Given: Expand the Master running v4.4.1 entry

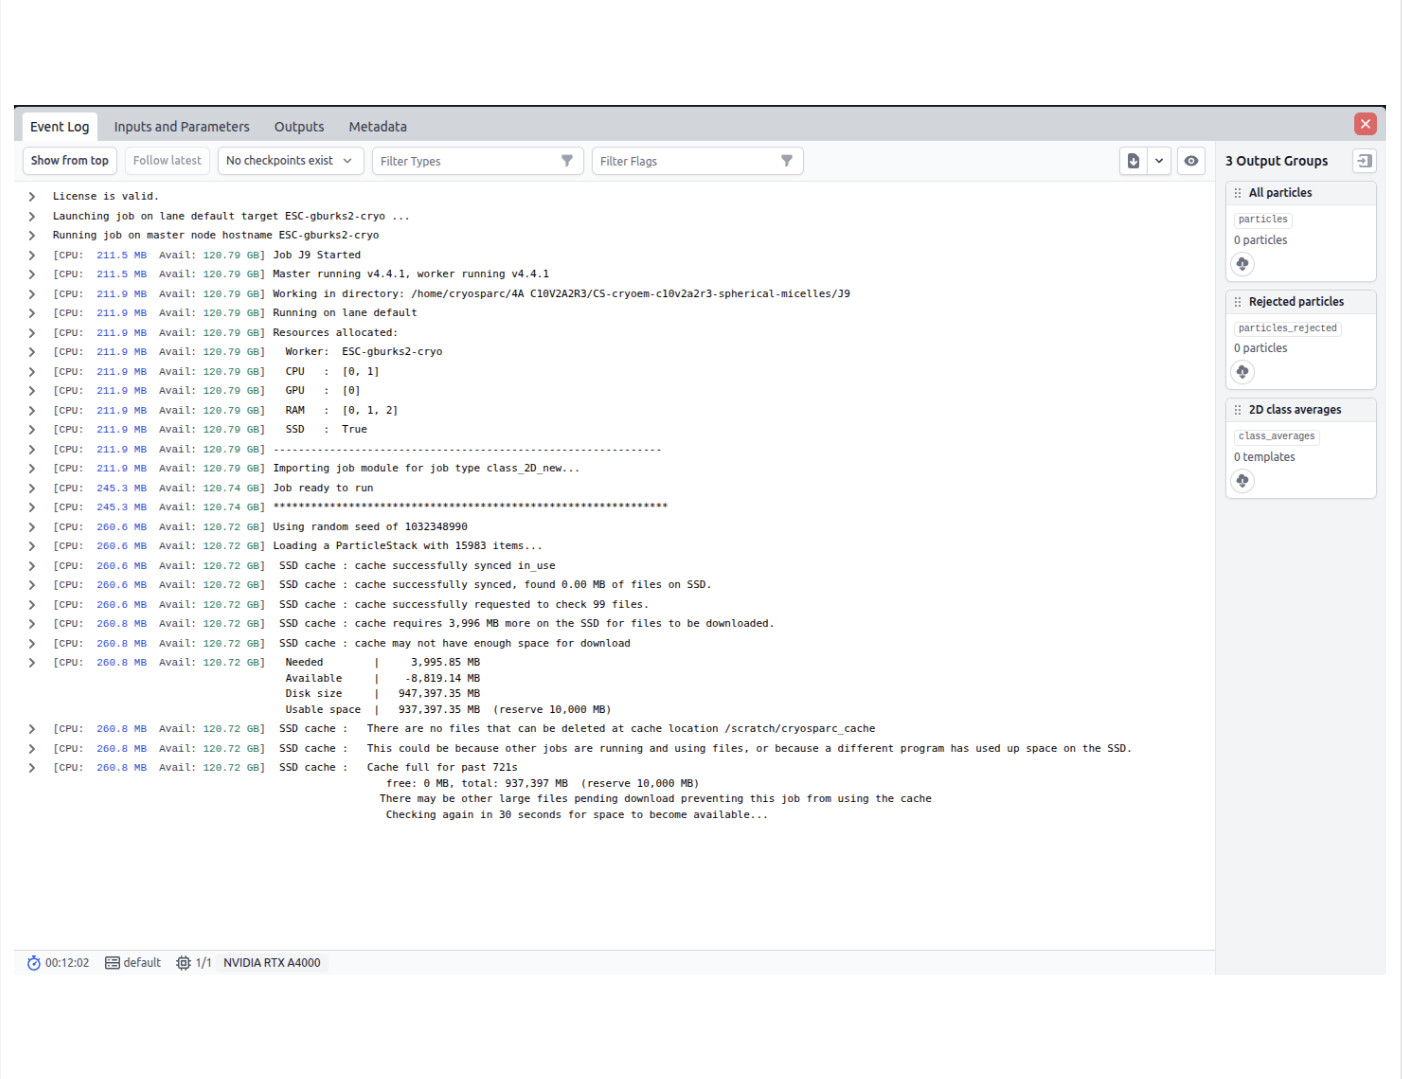Looking at the screenshot, I should pos(32,274).
